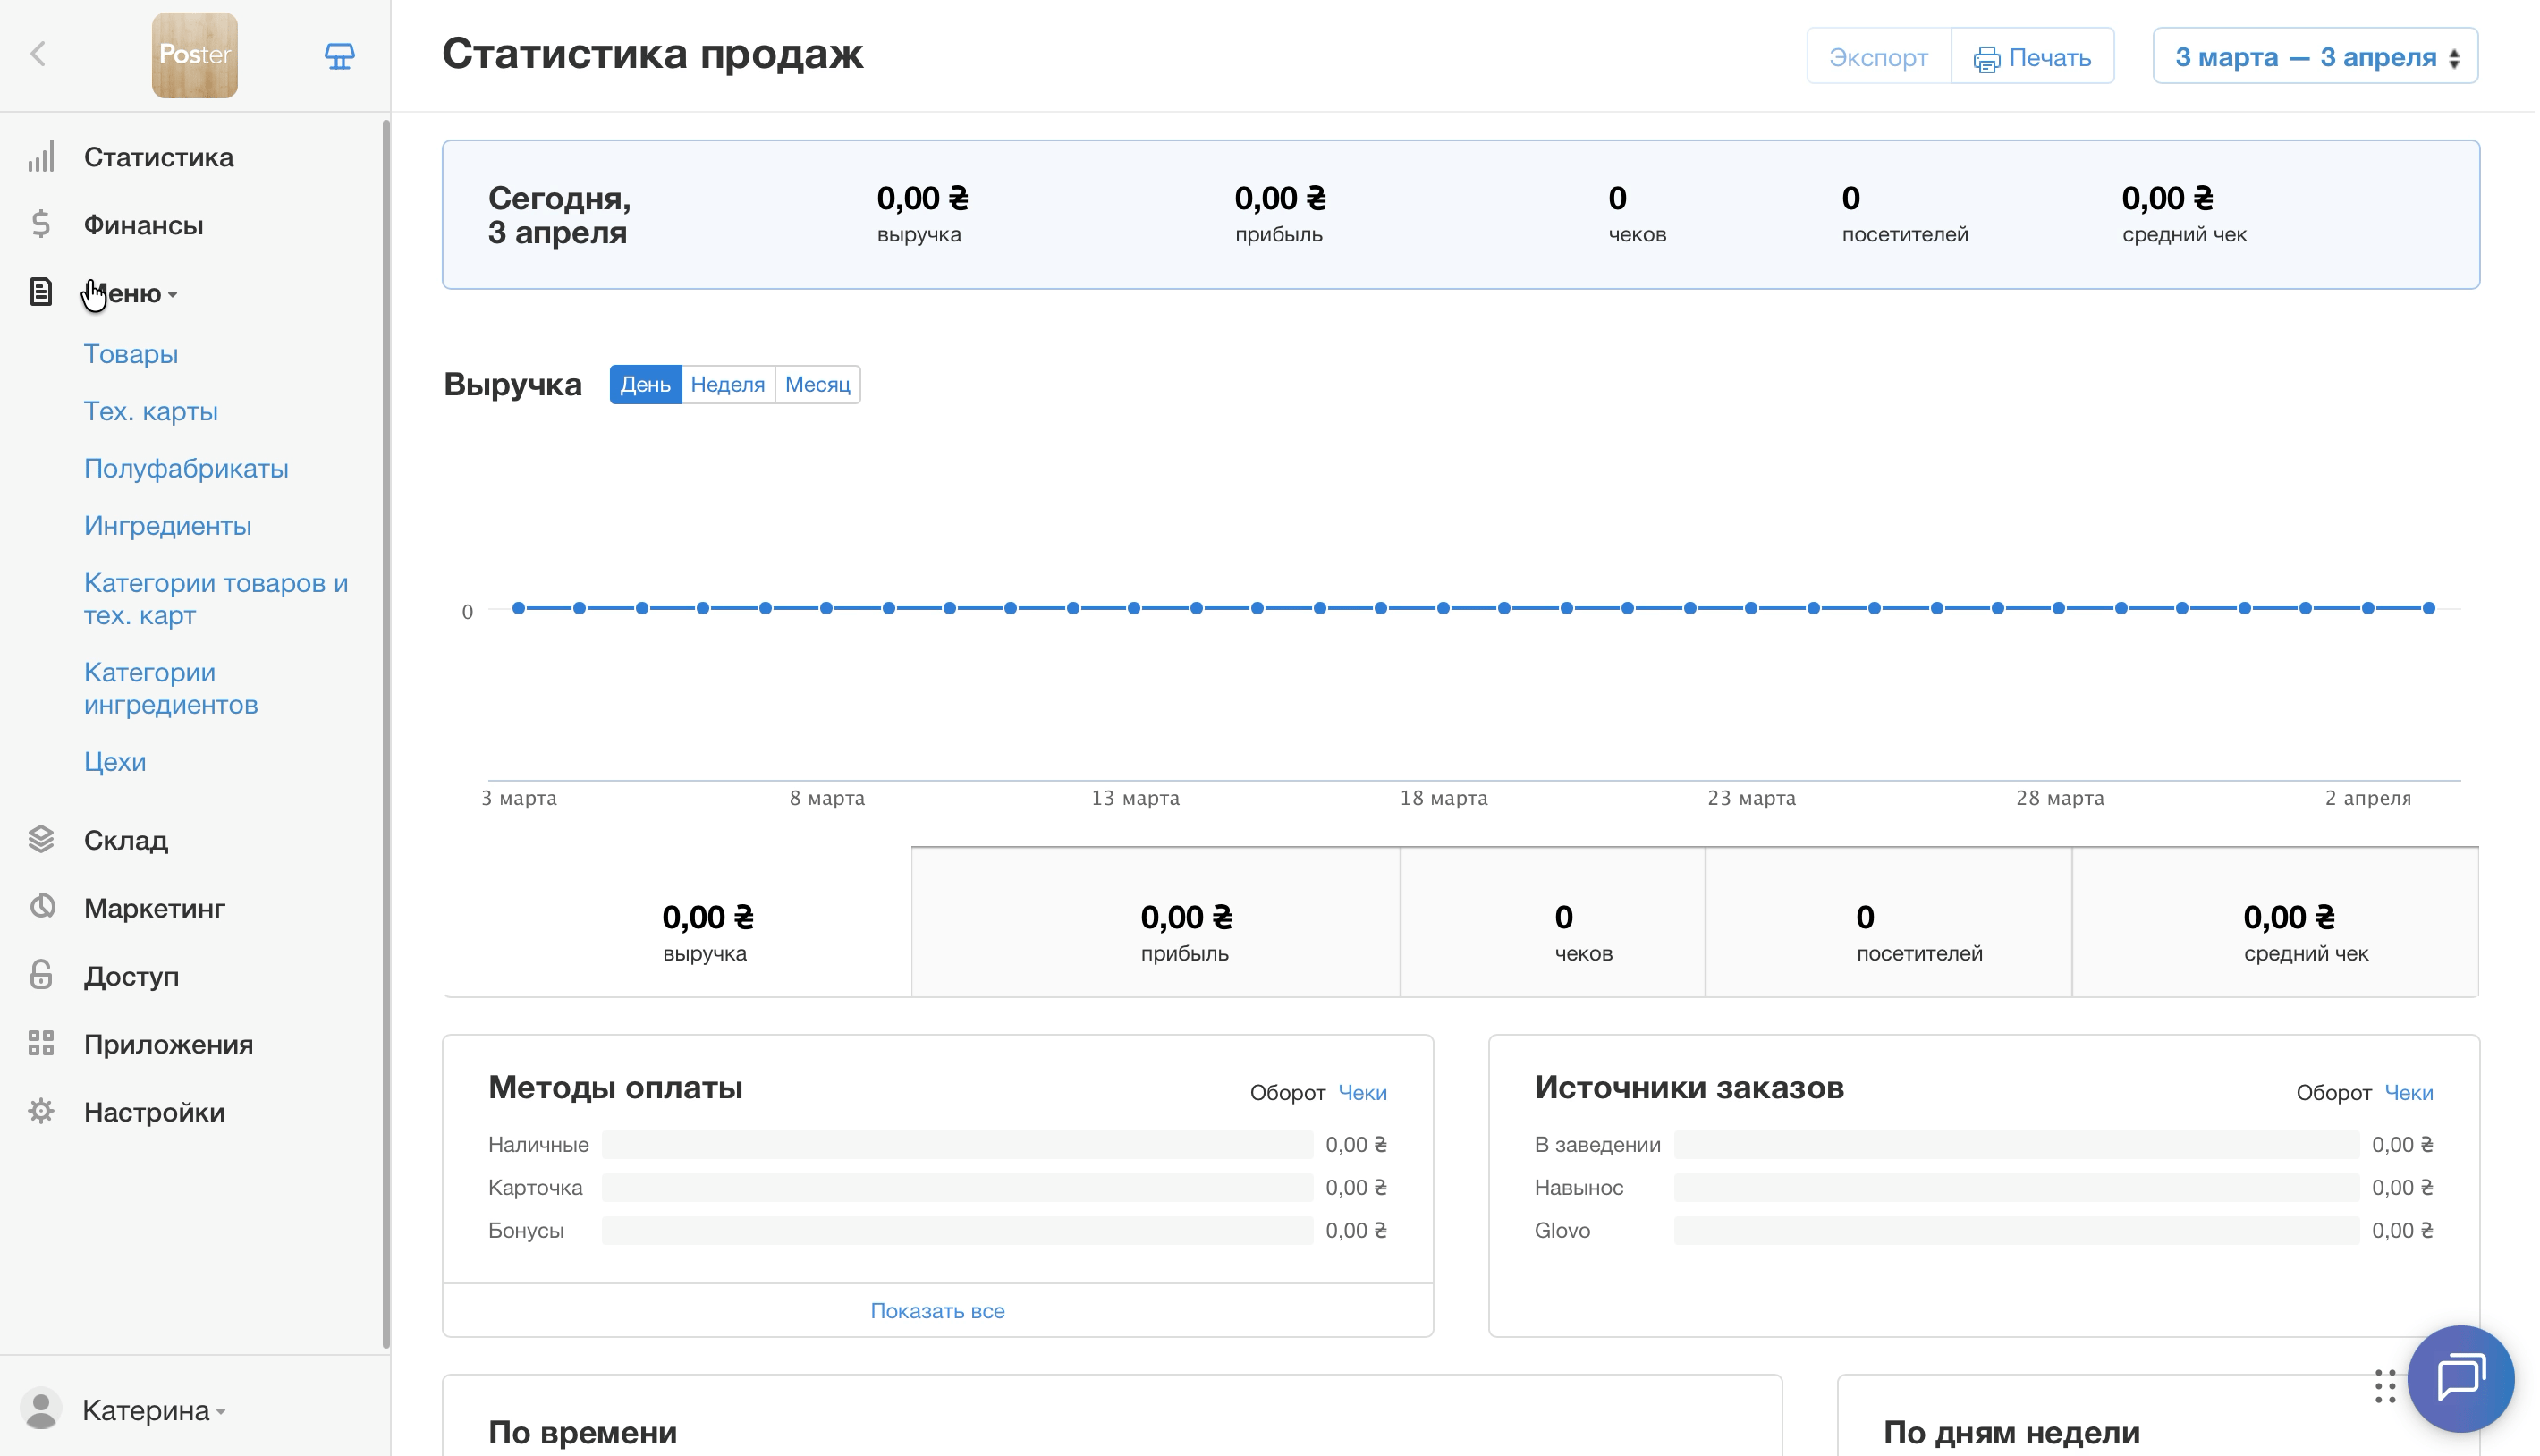Click the collapse sidebar back arrow
This screenshot has width=2540, height=1456.
pos(38,54)
